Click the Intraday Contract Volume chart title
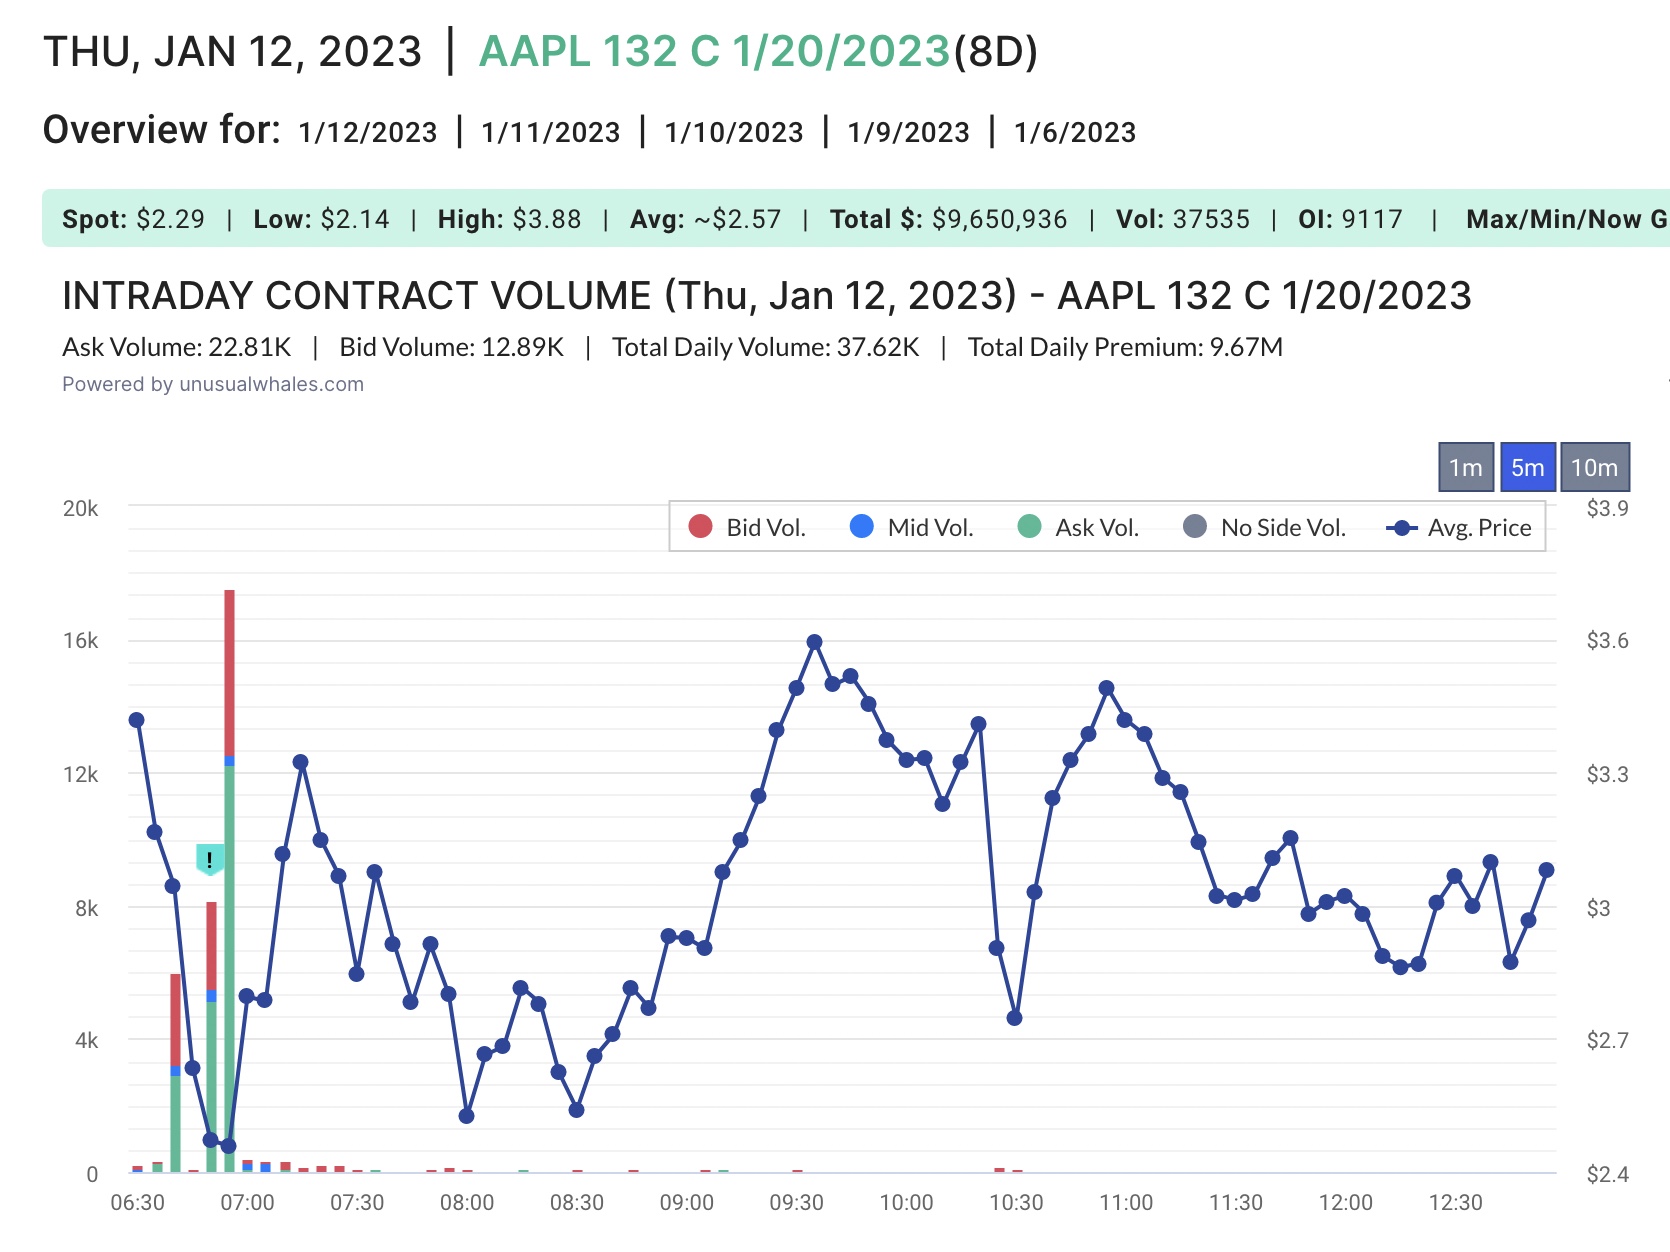The height and width of the screenshot is (1252, 1670). point(767,295)
